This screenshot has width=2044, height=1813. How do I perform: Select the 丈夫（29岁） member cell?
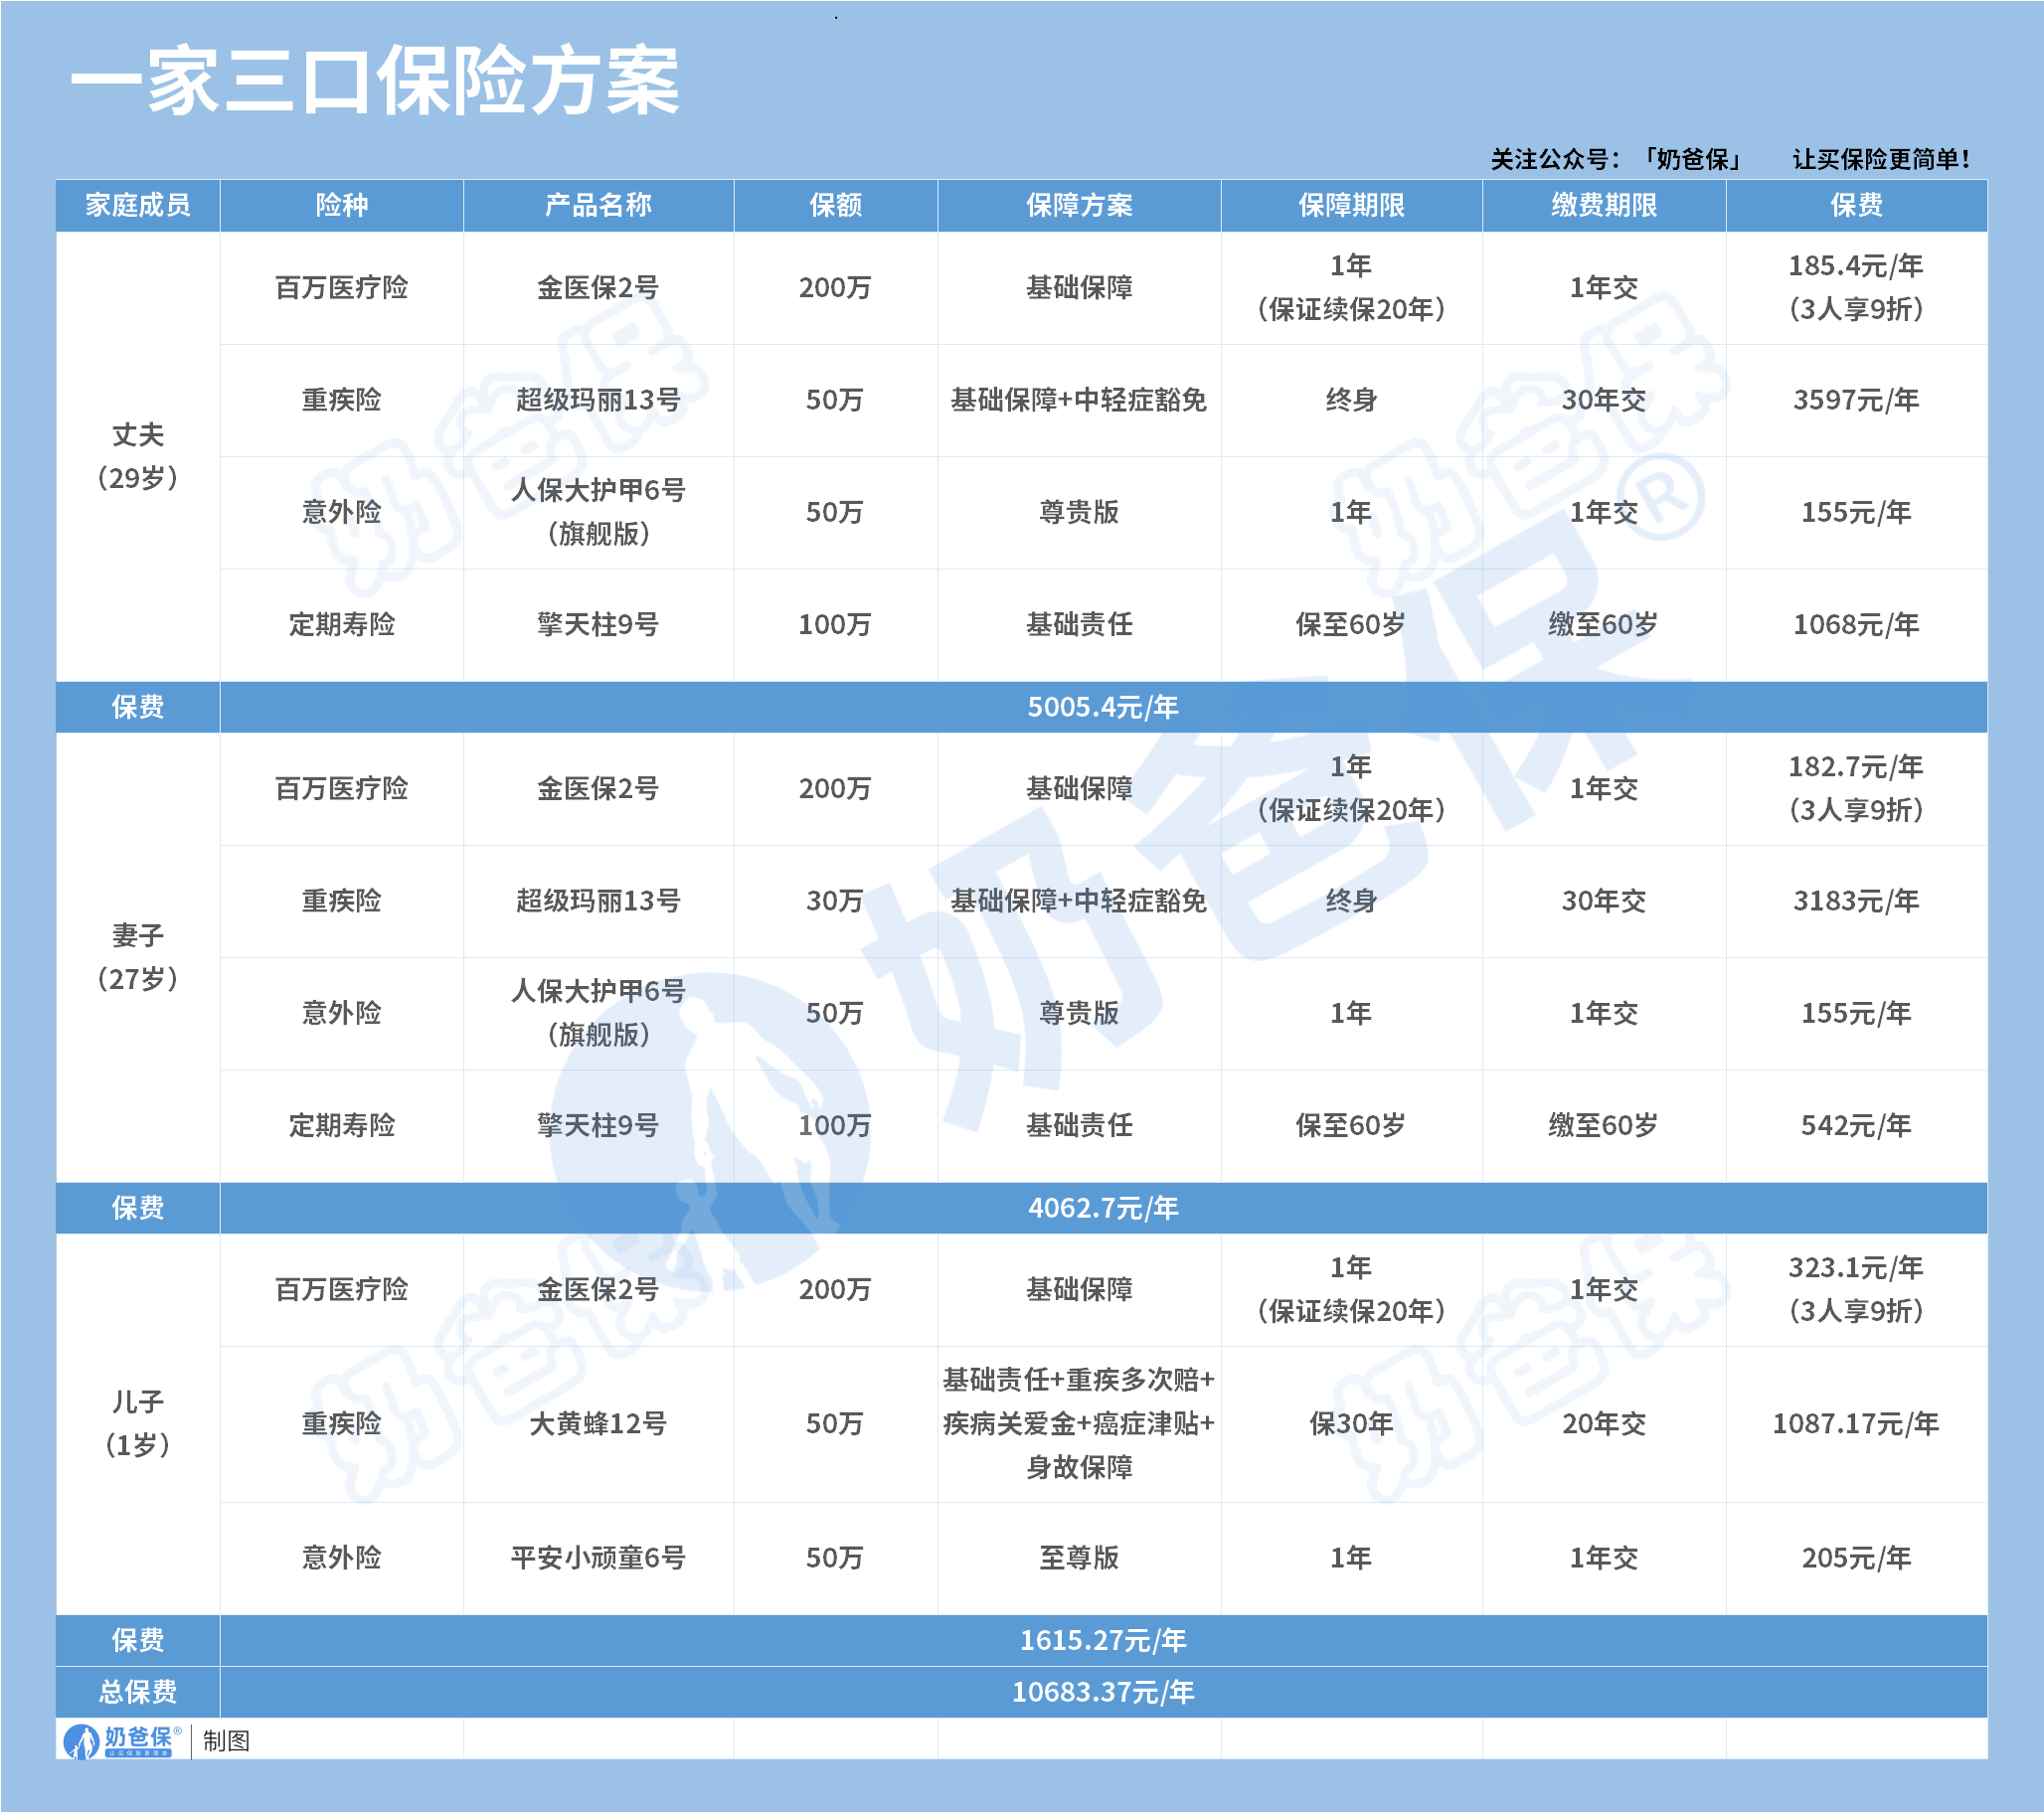[137, 456]
